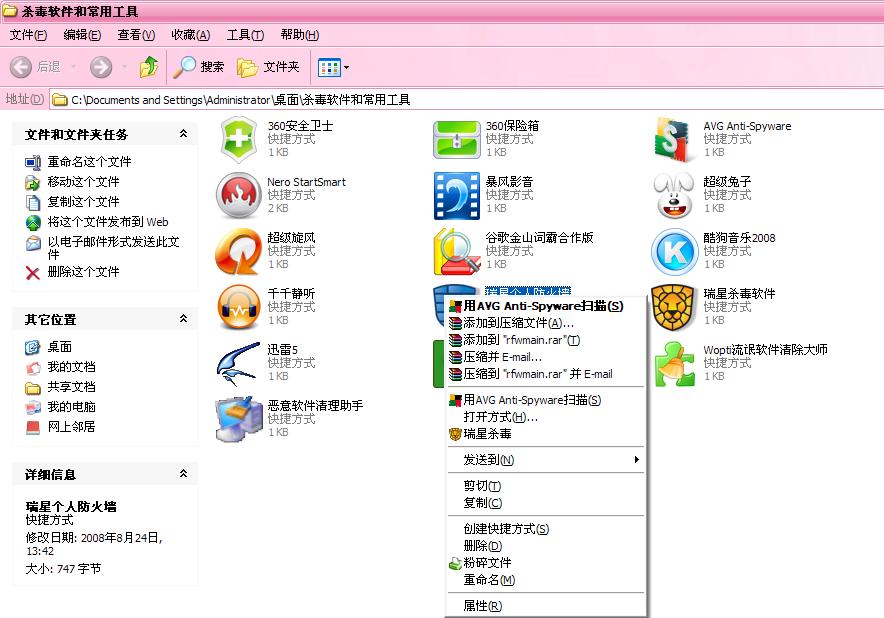Click 移动这个文件 task link
The height and width of the screenshot is (618, 884).
83,182
